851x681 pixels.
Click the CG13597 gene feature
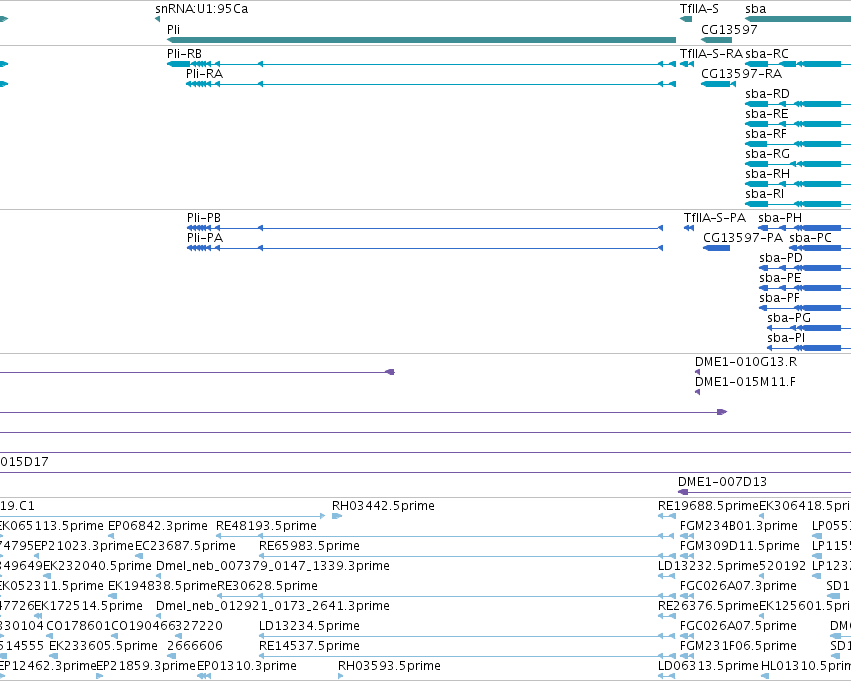click(716, 40)
